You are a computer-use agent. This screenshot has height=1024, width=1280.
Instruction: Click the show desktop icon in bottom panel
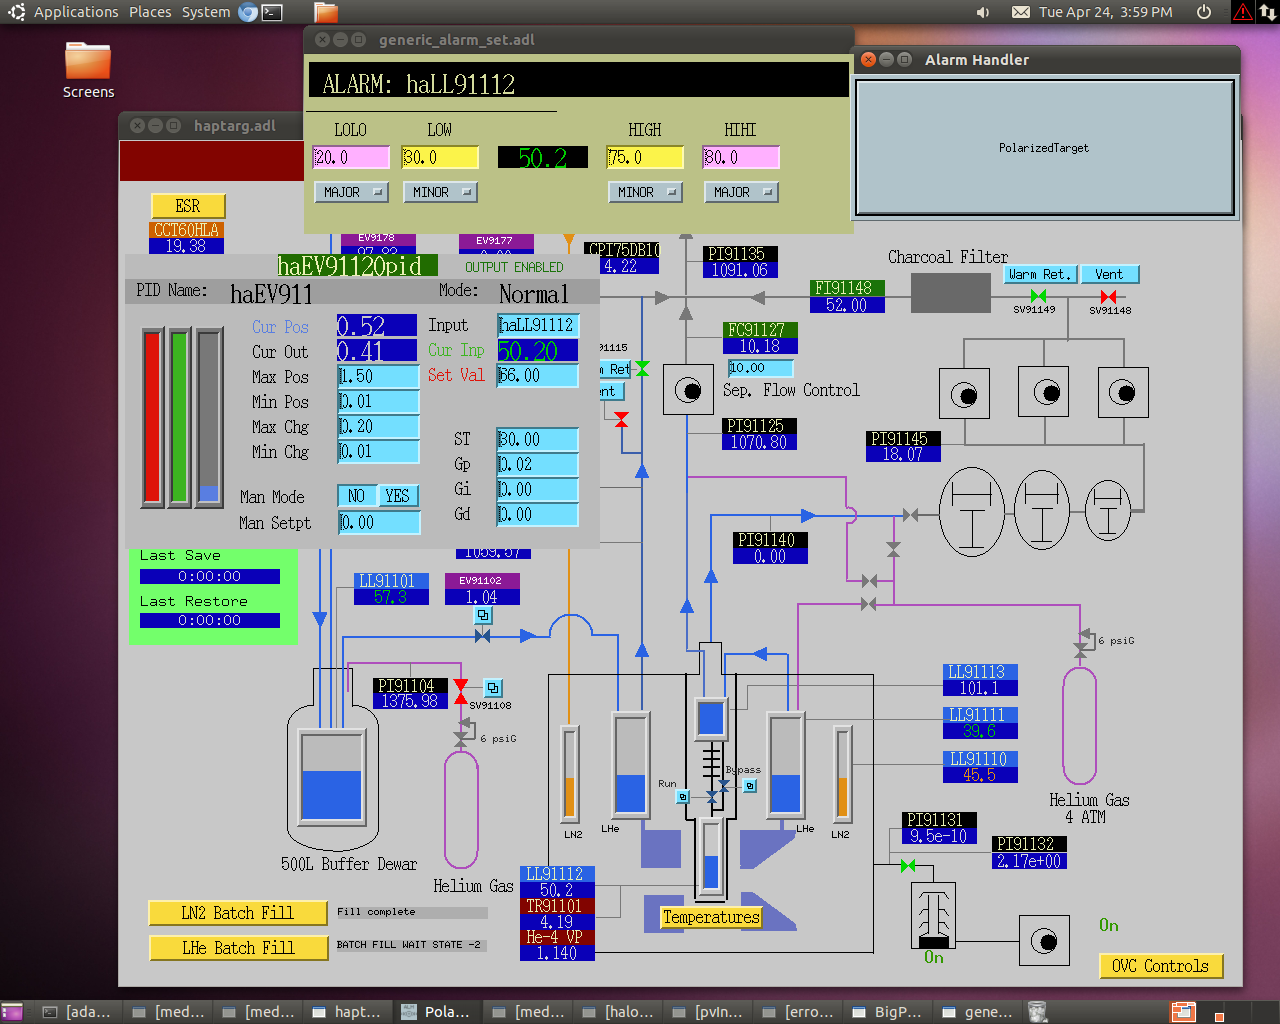pos(12,1012)
